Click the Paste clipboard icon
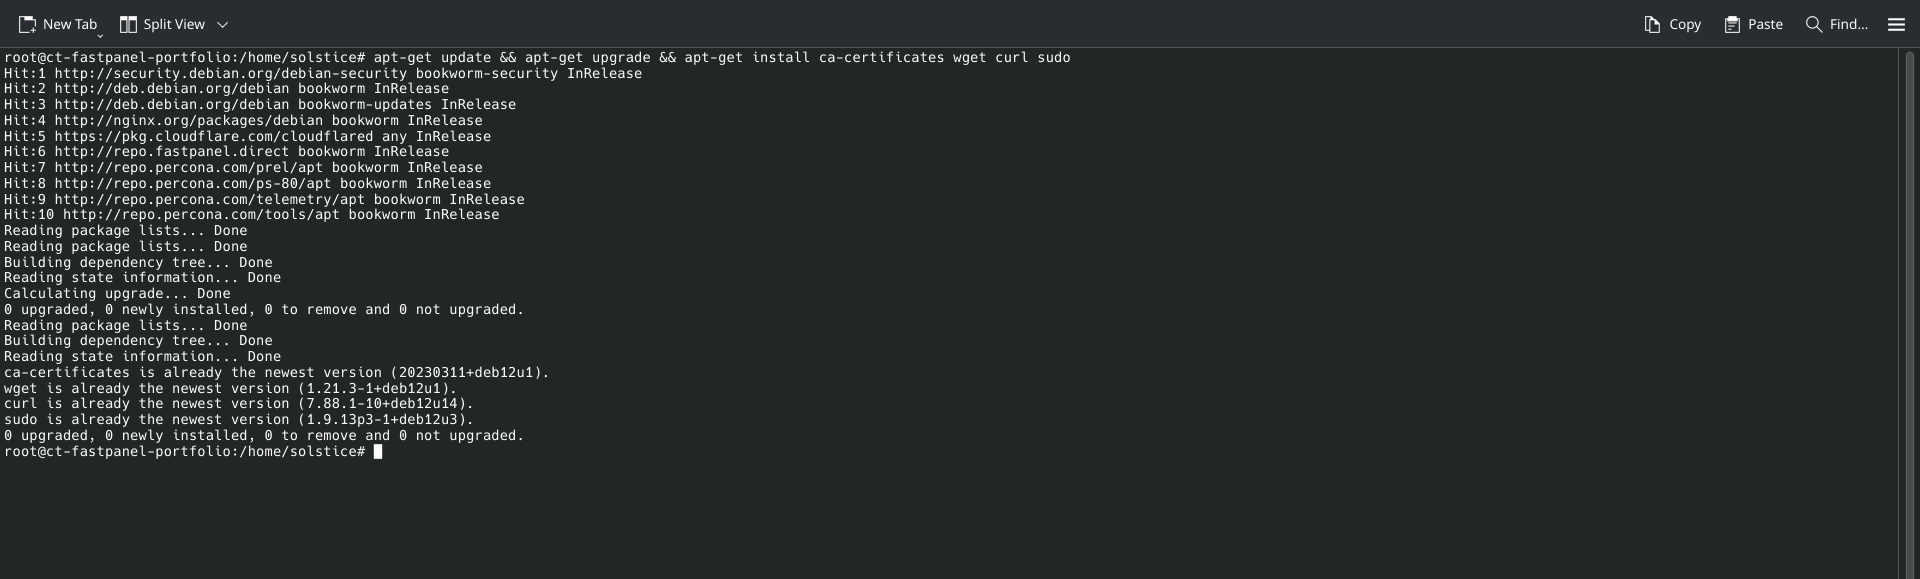Image resolution: width=1920 pixels, height=579 pixels. coord(1732,24)
